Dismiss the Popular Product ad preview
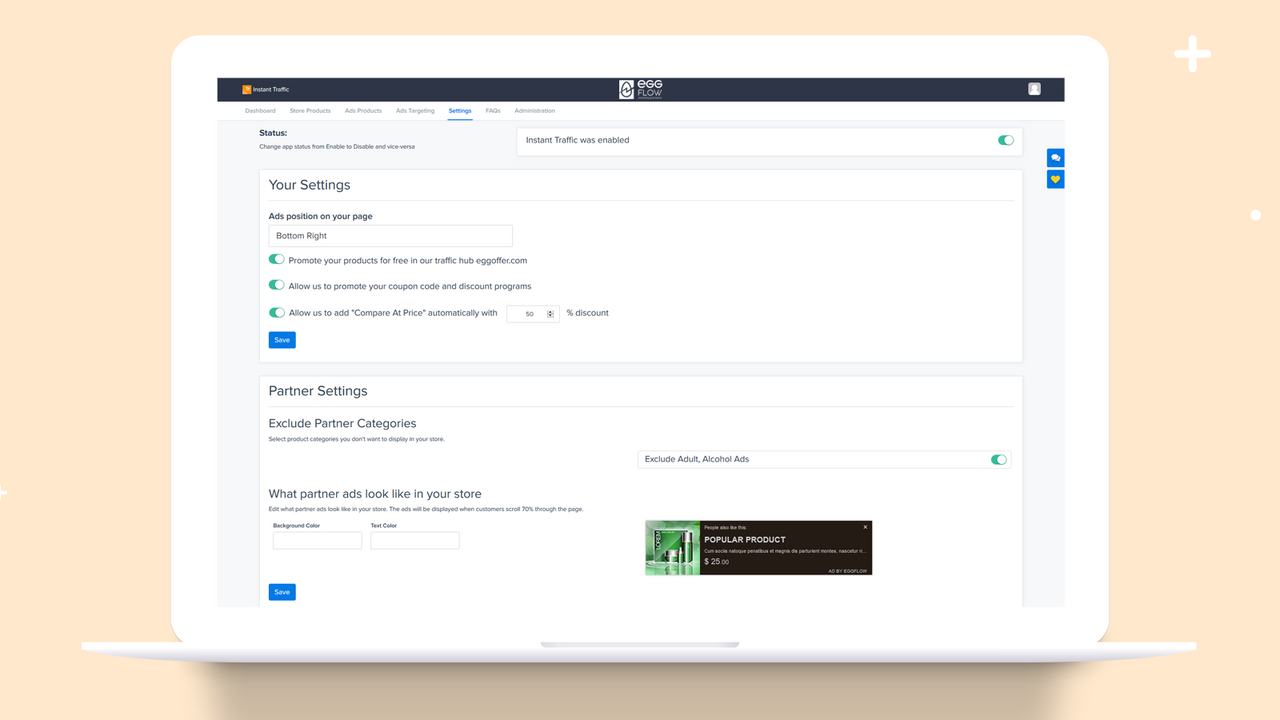1280x720 pixels. pos(864,526)
